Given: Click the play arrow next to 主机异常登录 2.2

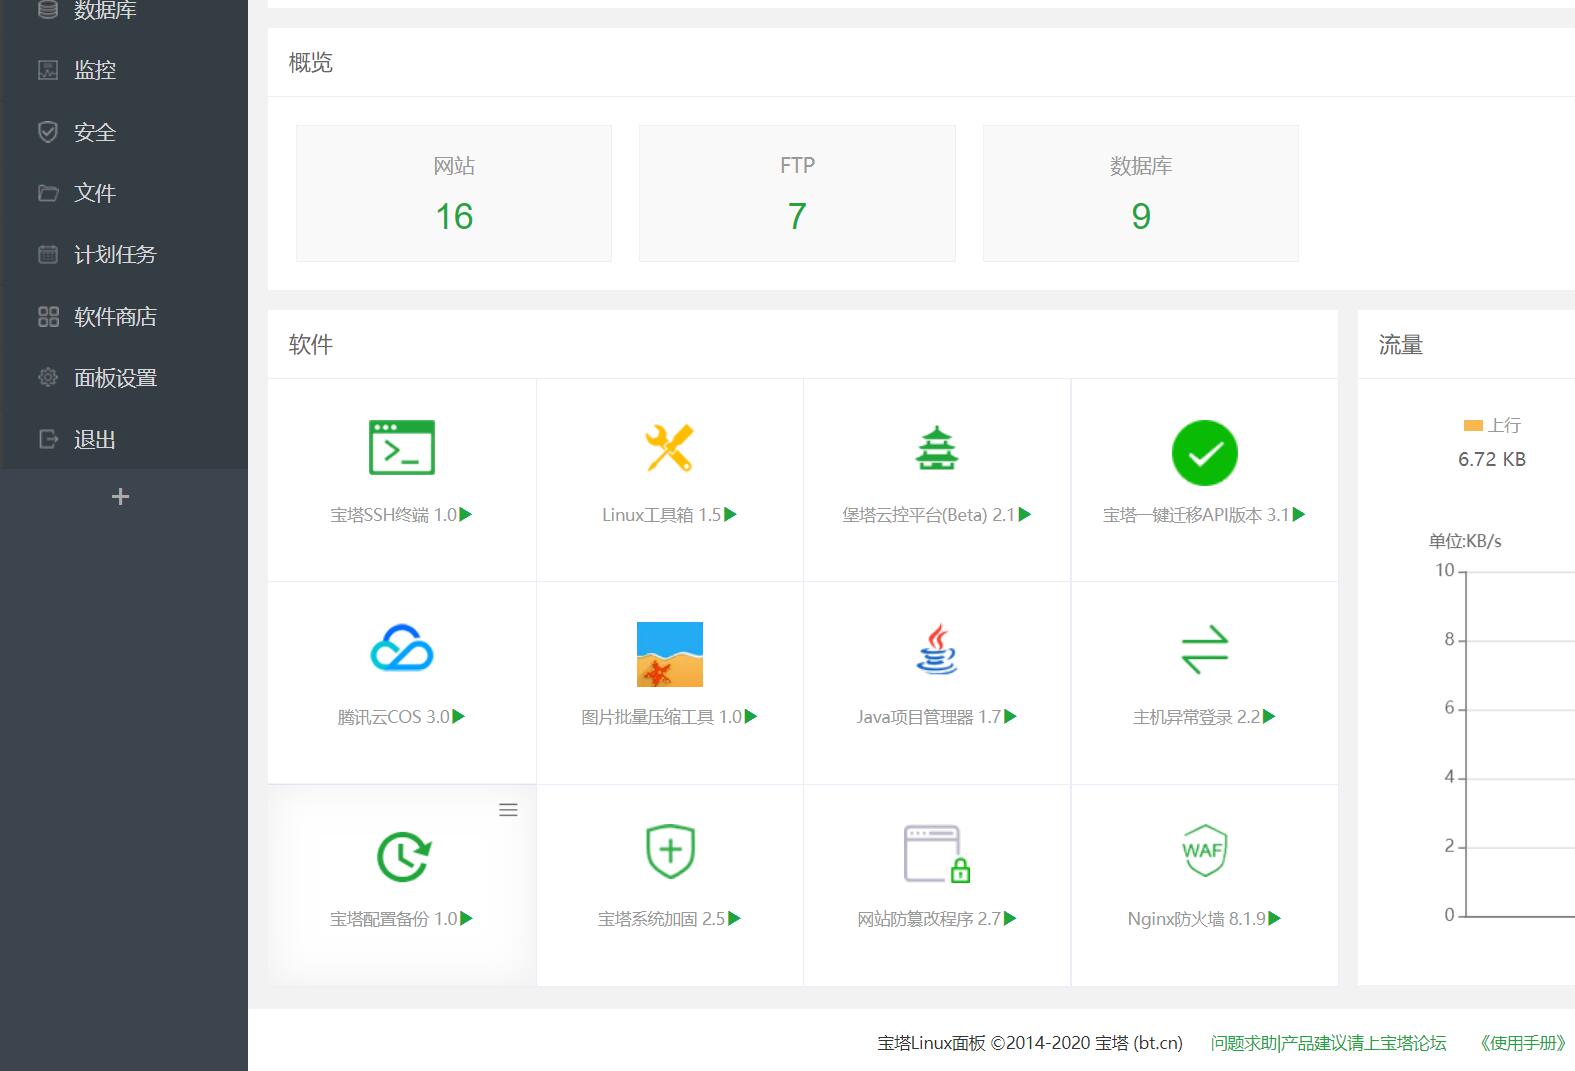Looking at the screenshot, I should click(1269, 716).
